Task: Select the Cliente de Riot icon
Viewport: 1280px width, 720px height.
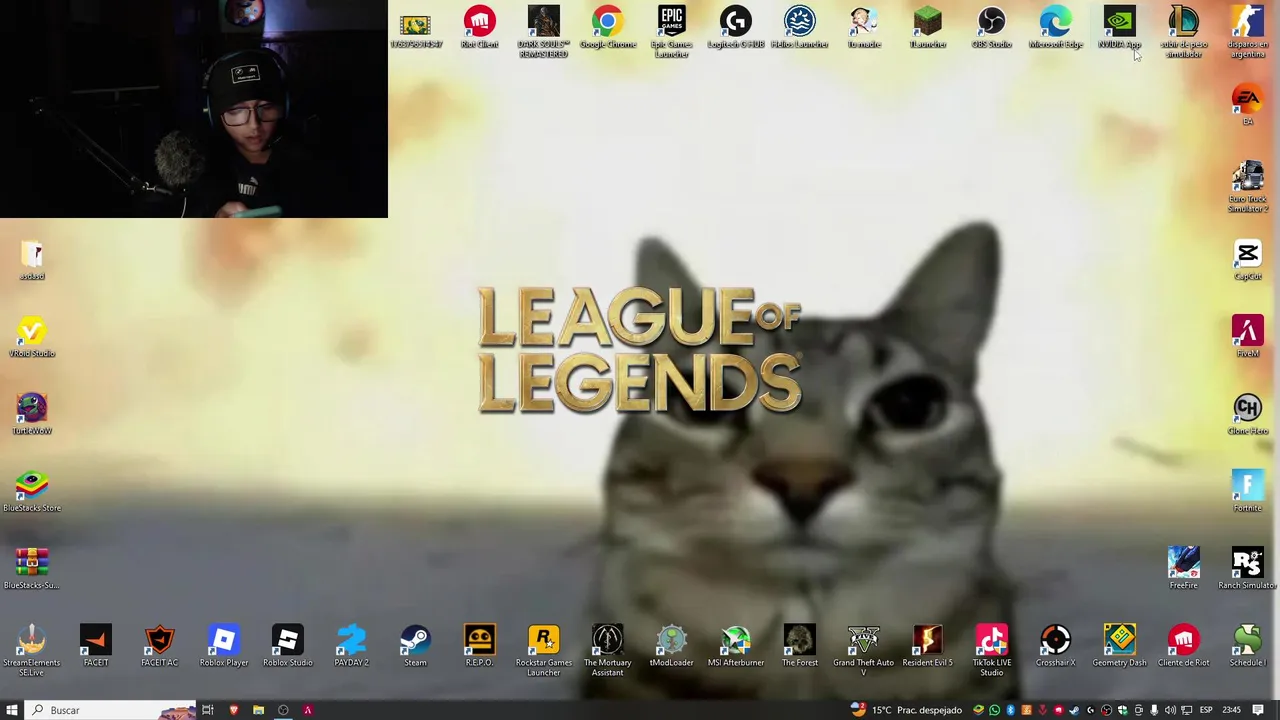Action: tap(1183, 644)
